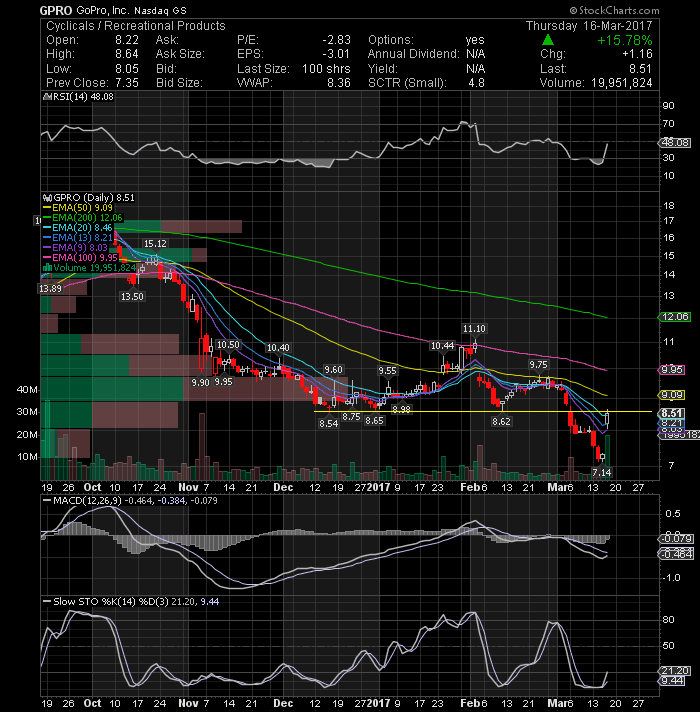The height and width of the screenshot is (712, 700).
Task: Click the EMA(20) 8.46 legend text
Action: (x=82, y=227)
